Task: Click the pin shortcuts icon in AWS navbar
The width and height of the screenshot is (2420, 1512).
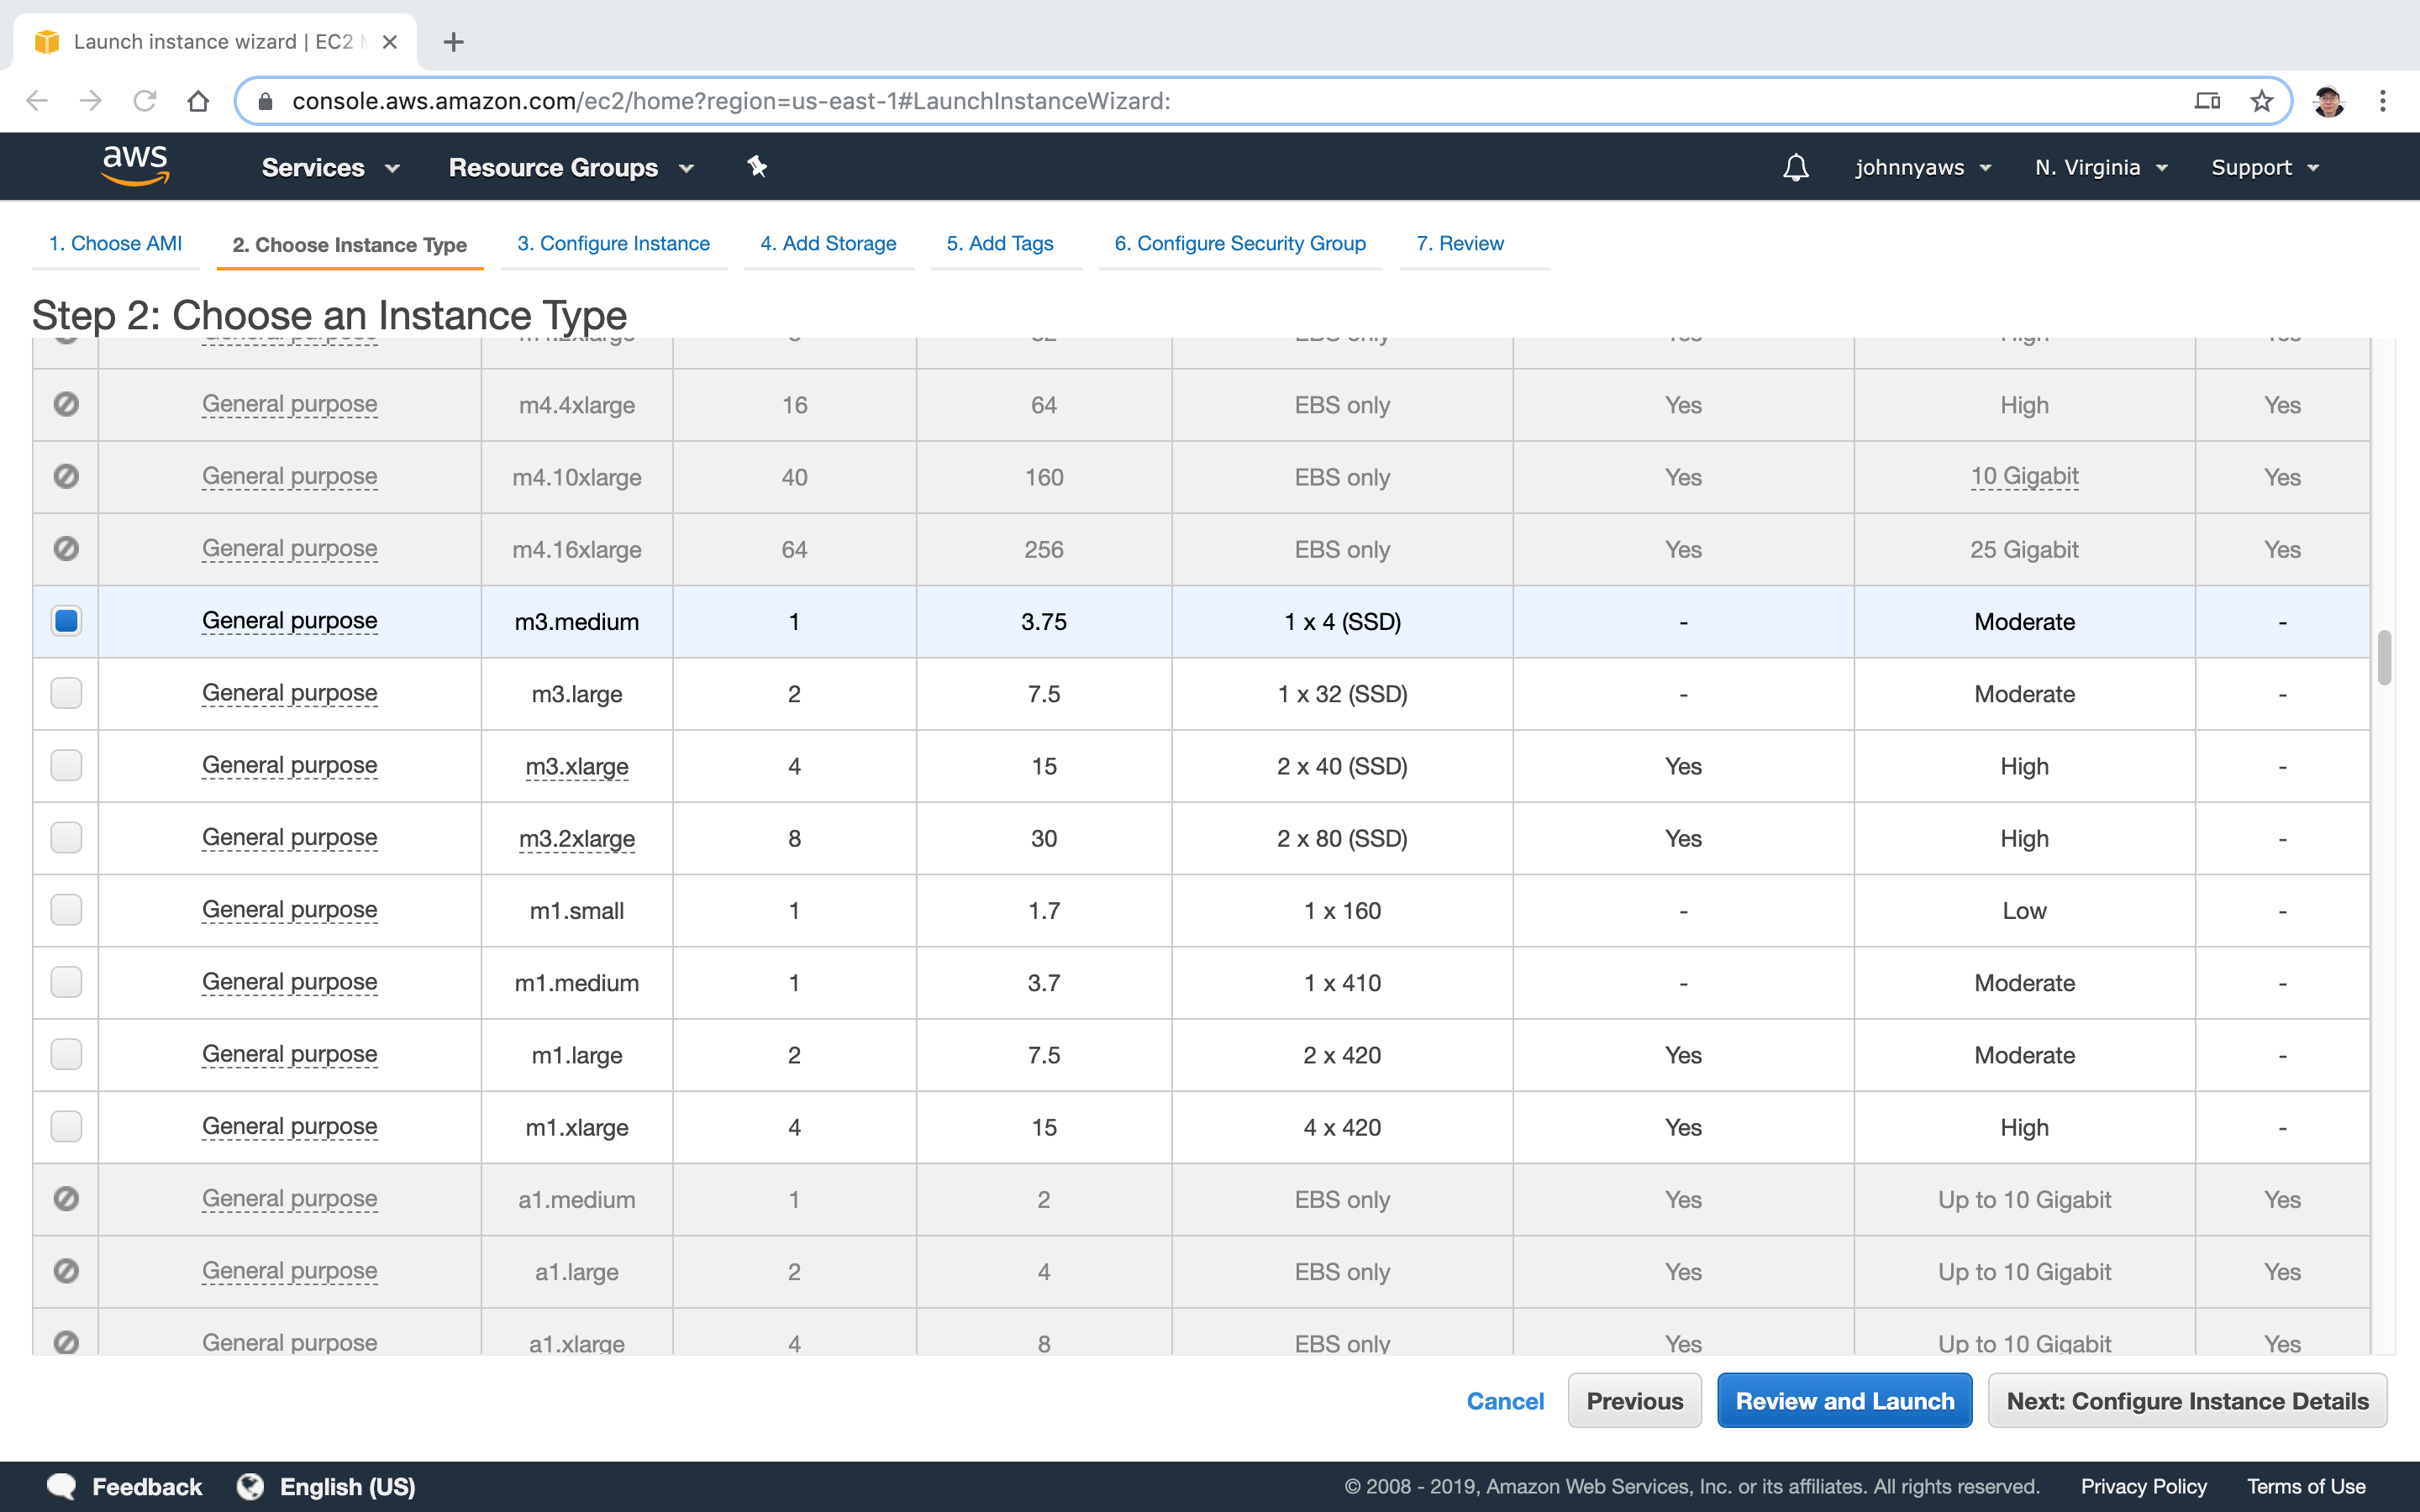Action: (757, 167)
